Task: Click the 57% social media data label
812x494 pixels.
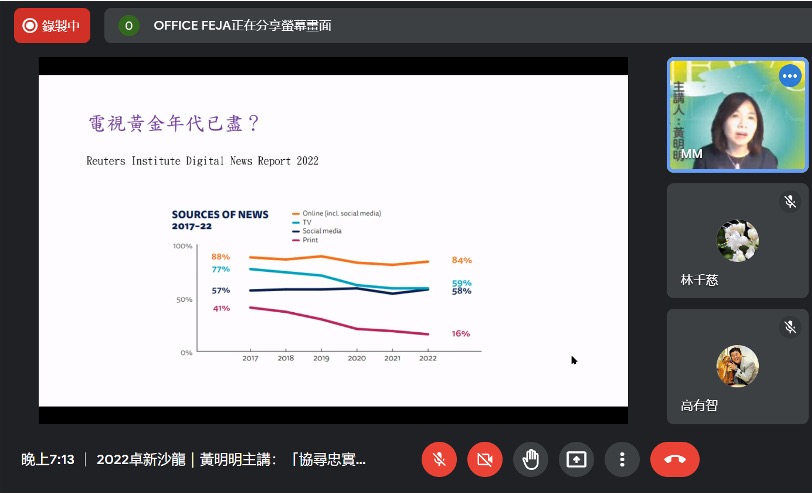Action: click(x=221, y=290)
